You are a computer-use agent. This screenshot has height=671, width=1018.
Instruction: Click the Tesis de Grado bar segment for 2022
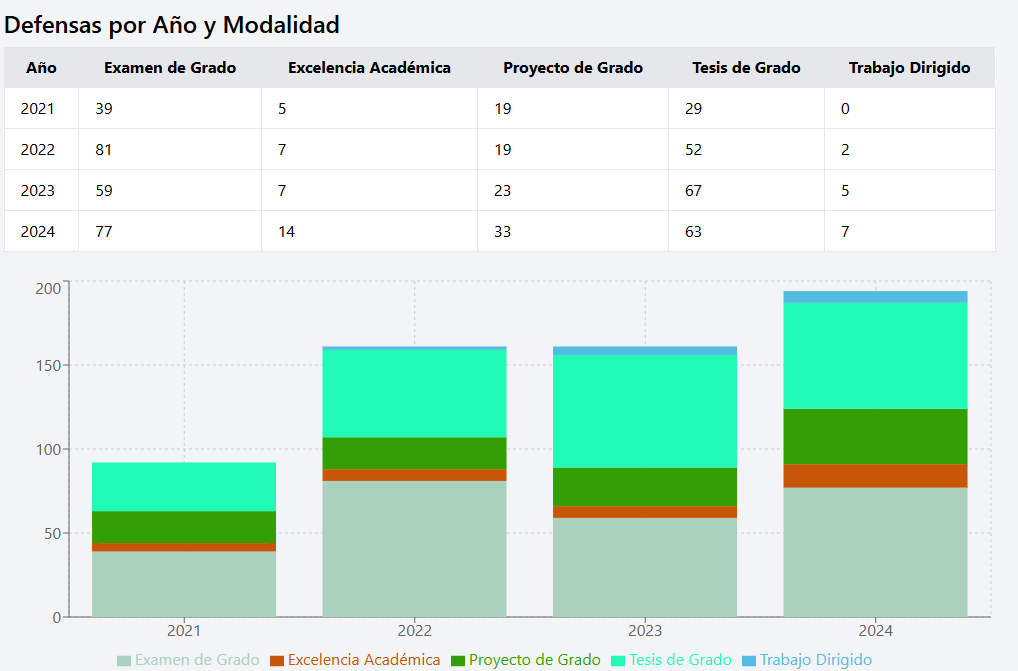point(414,393)
